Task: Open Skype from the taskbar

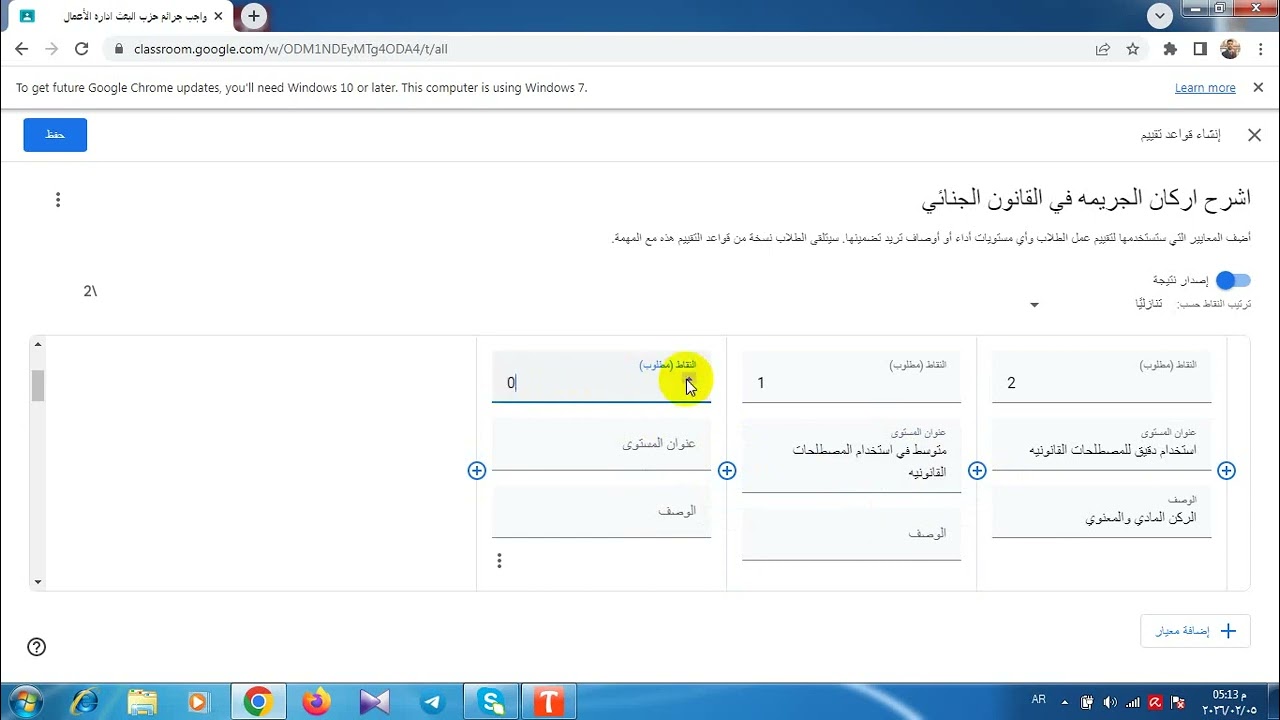Action: (492, 702)
